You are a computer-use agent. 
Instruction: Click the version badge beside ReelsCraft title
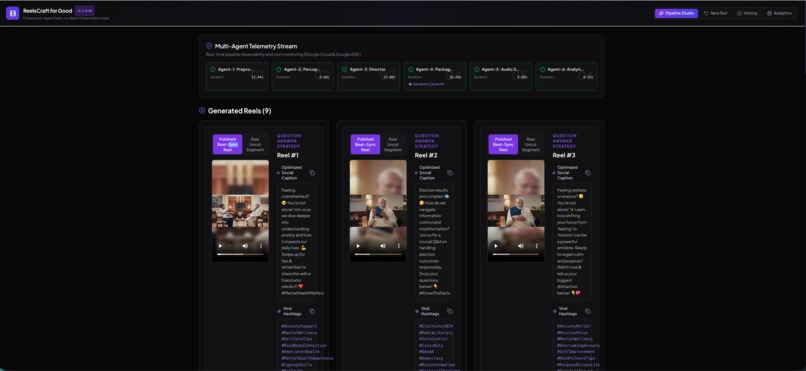coord(84,10)
